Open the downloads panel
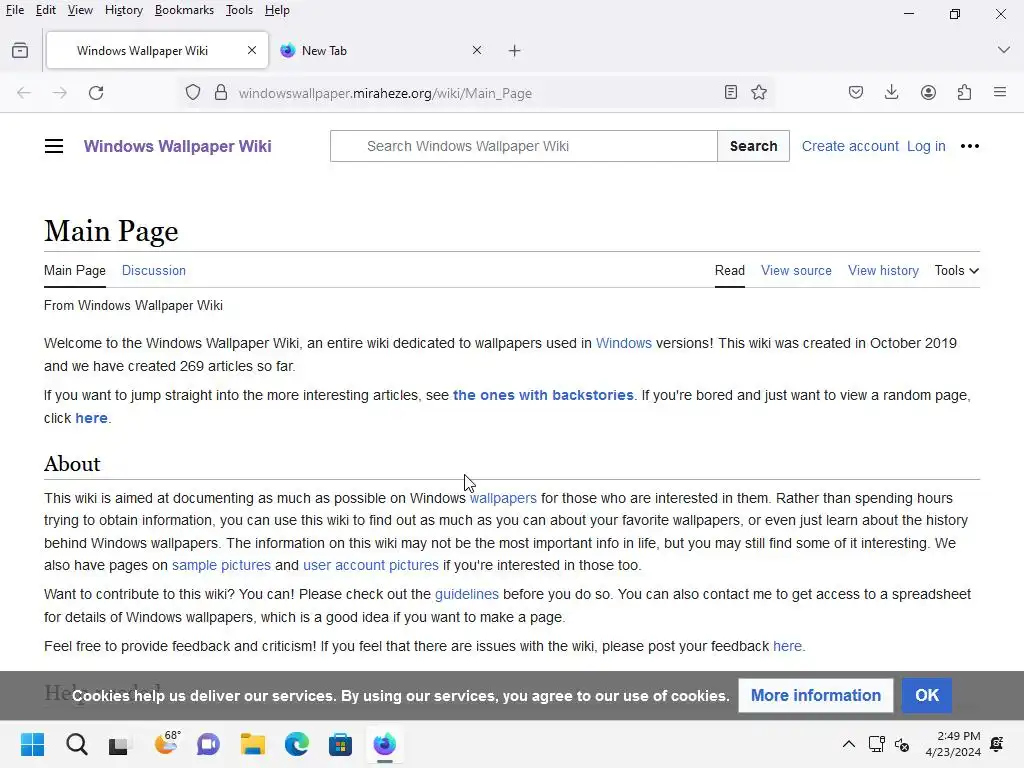The image size is (1024, 768). tap(891, 93)
